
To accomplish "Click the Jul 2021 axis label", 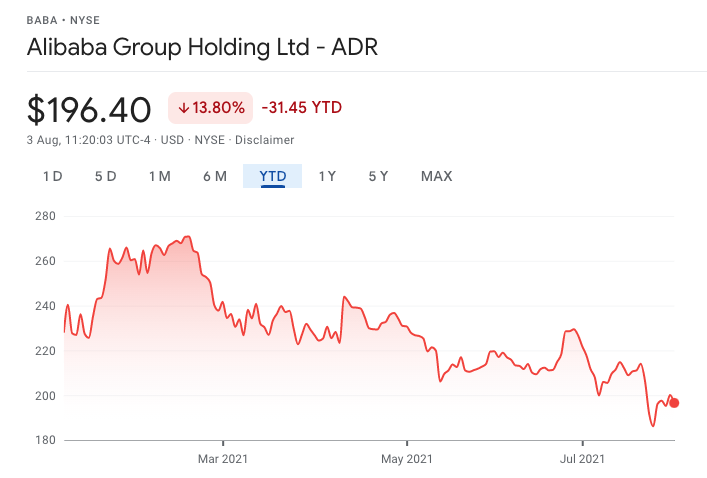I will (x=583, y=459).
